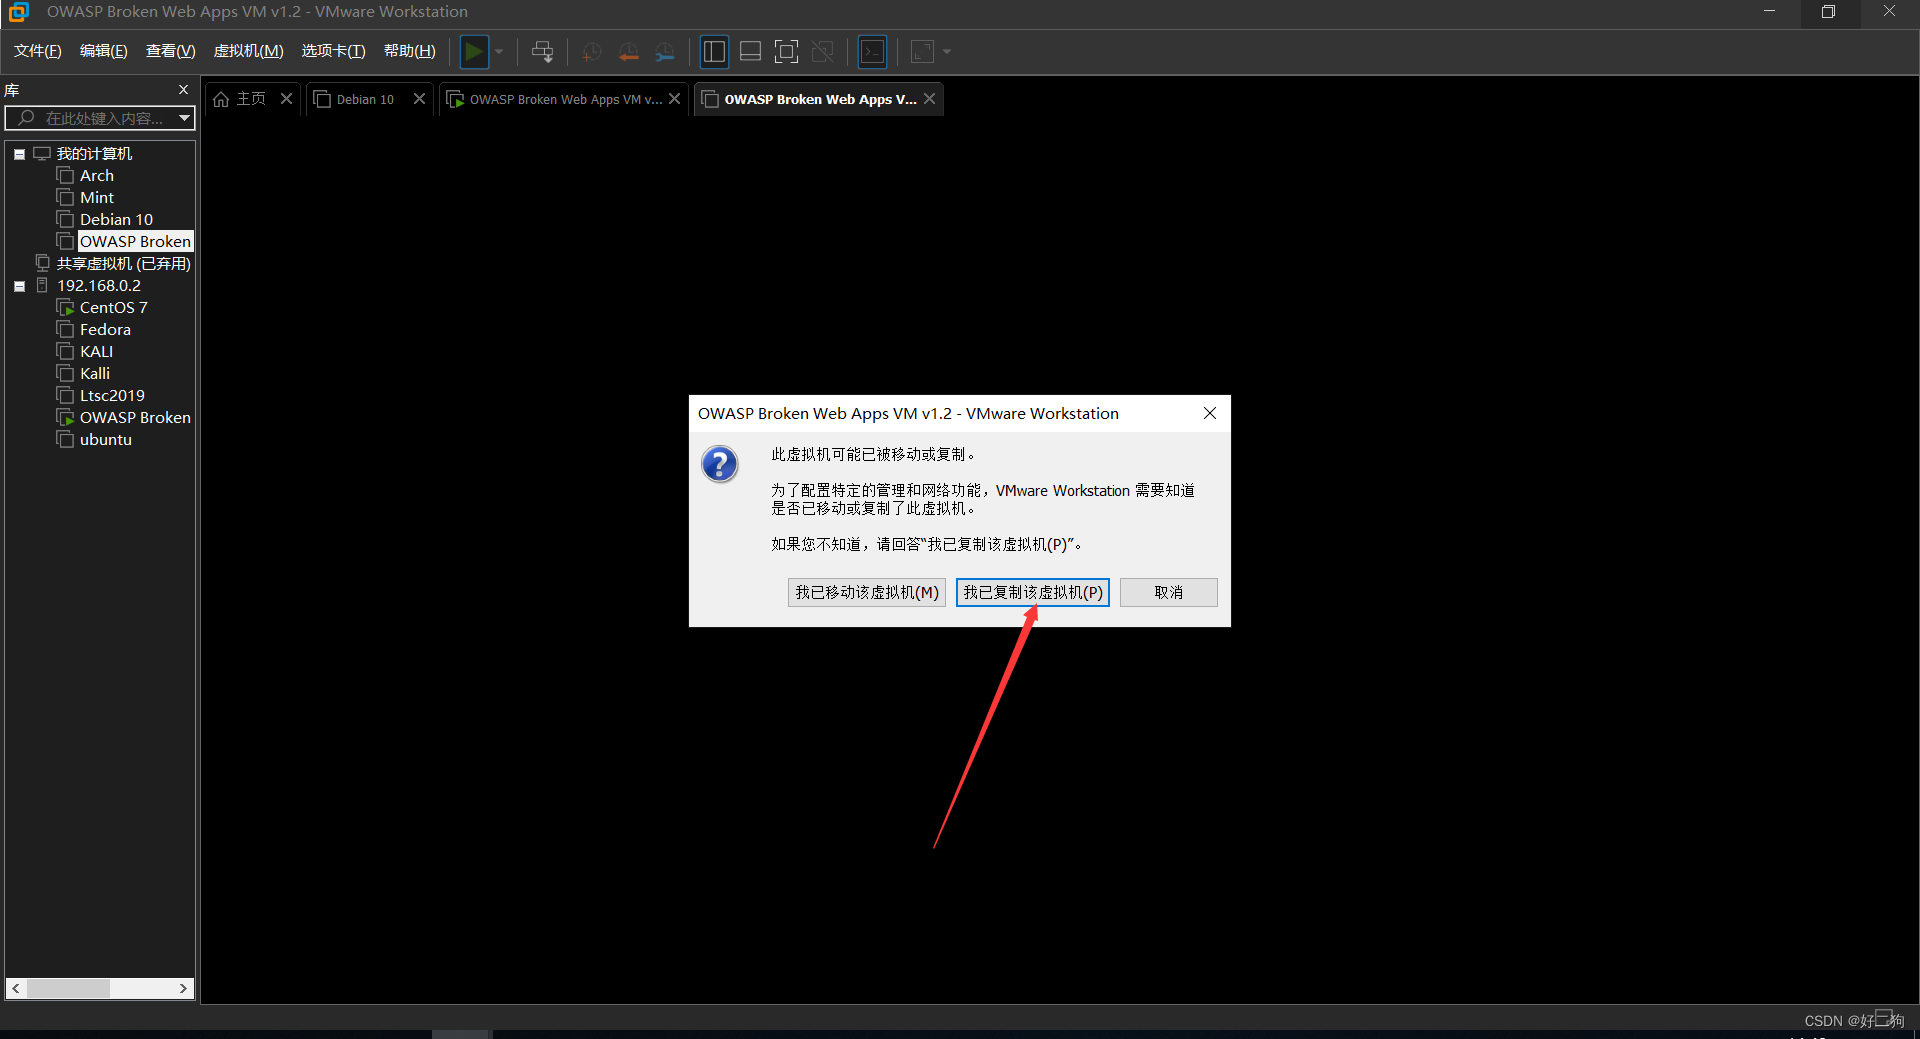Close the Debian 10 tab
1920x1039 pixels.
click(x=419, y=98)
